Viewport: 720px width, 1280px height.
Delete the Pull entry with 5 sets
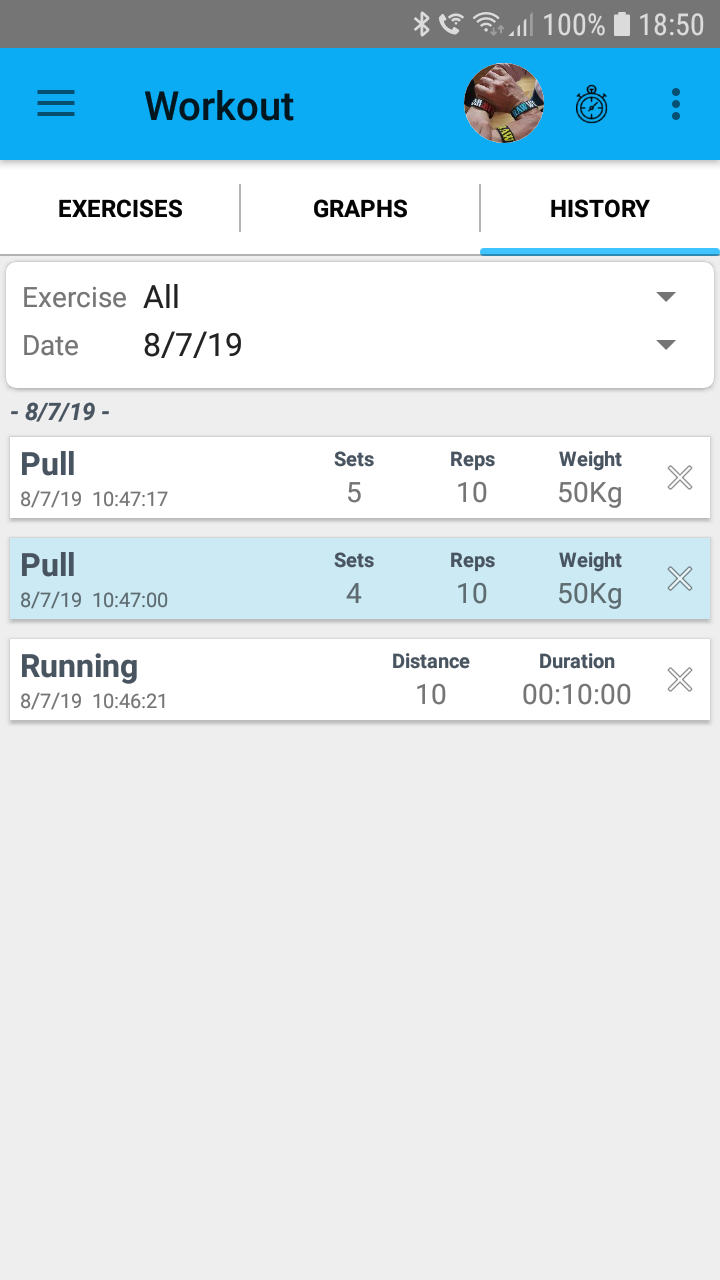click(680, 478)
